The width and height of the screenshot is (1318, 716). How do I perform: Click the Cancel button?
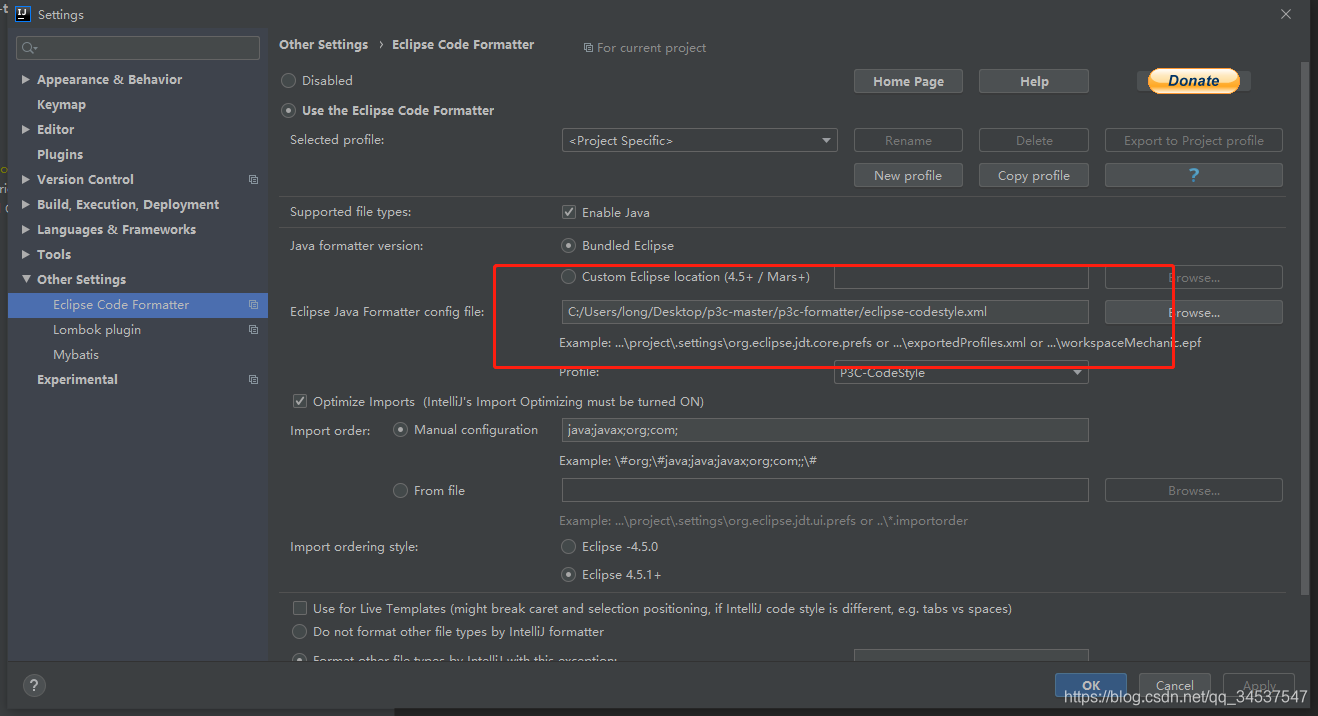1174,685
